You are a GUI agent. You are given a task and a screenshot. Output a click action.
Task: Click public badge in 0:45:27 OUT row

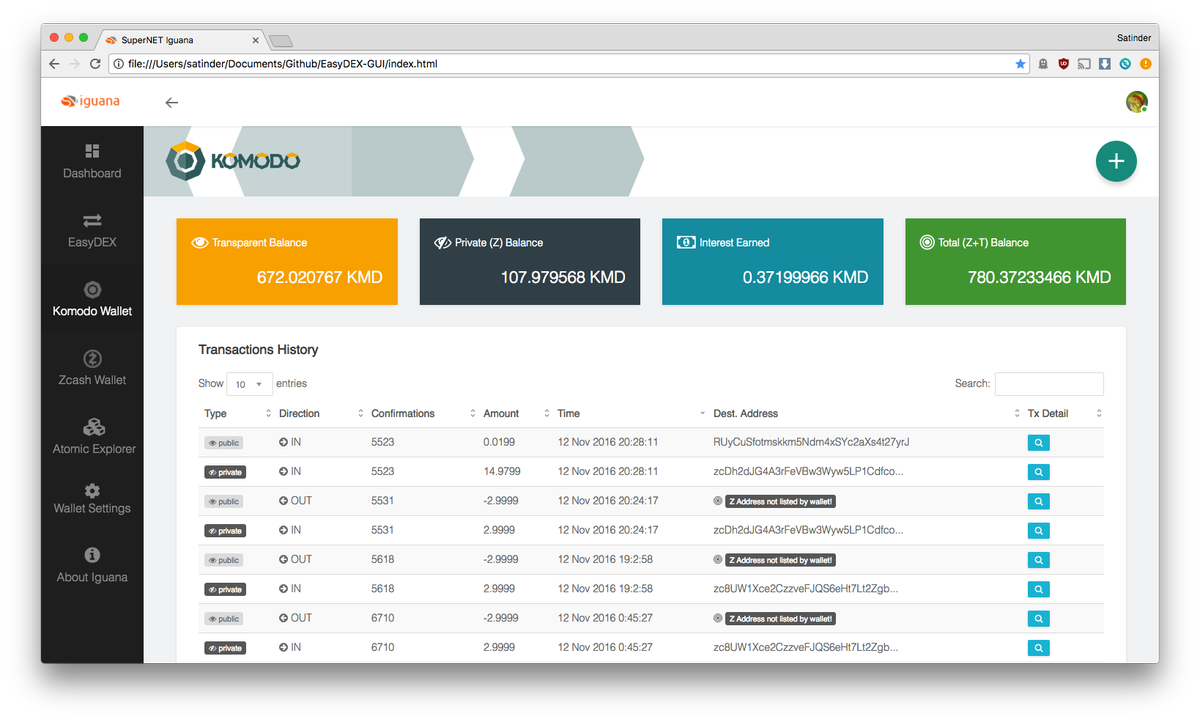coord(224,619)
